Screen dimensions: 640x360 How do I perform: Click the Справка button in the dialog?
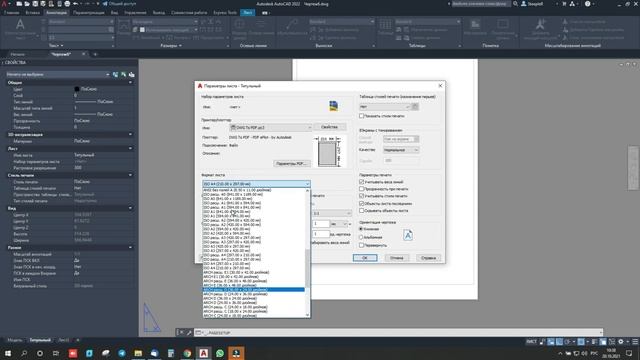point(429,258)
